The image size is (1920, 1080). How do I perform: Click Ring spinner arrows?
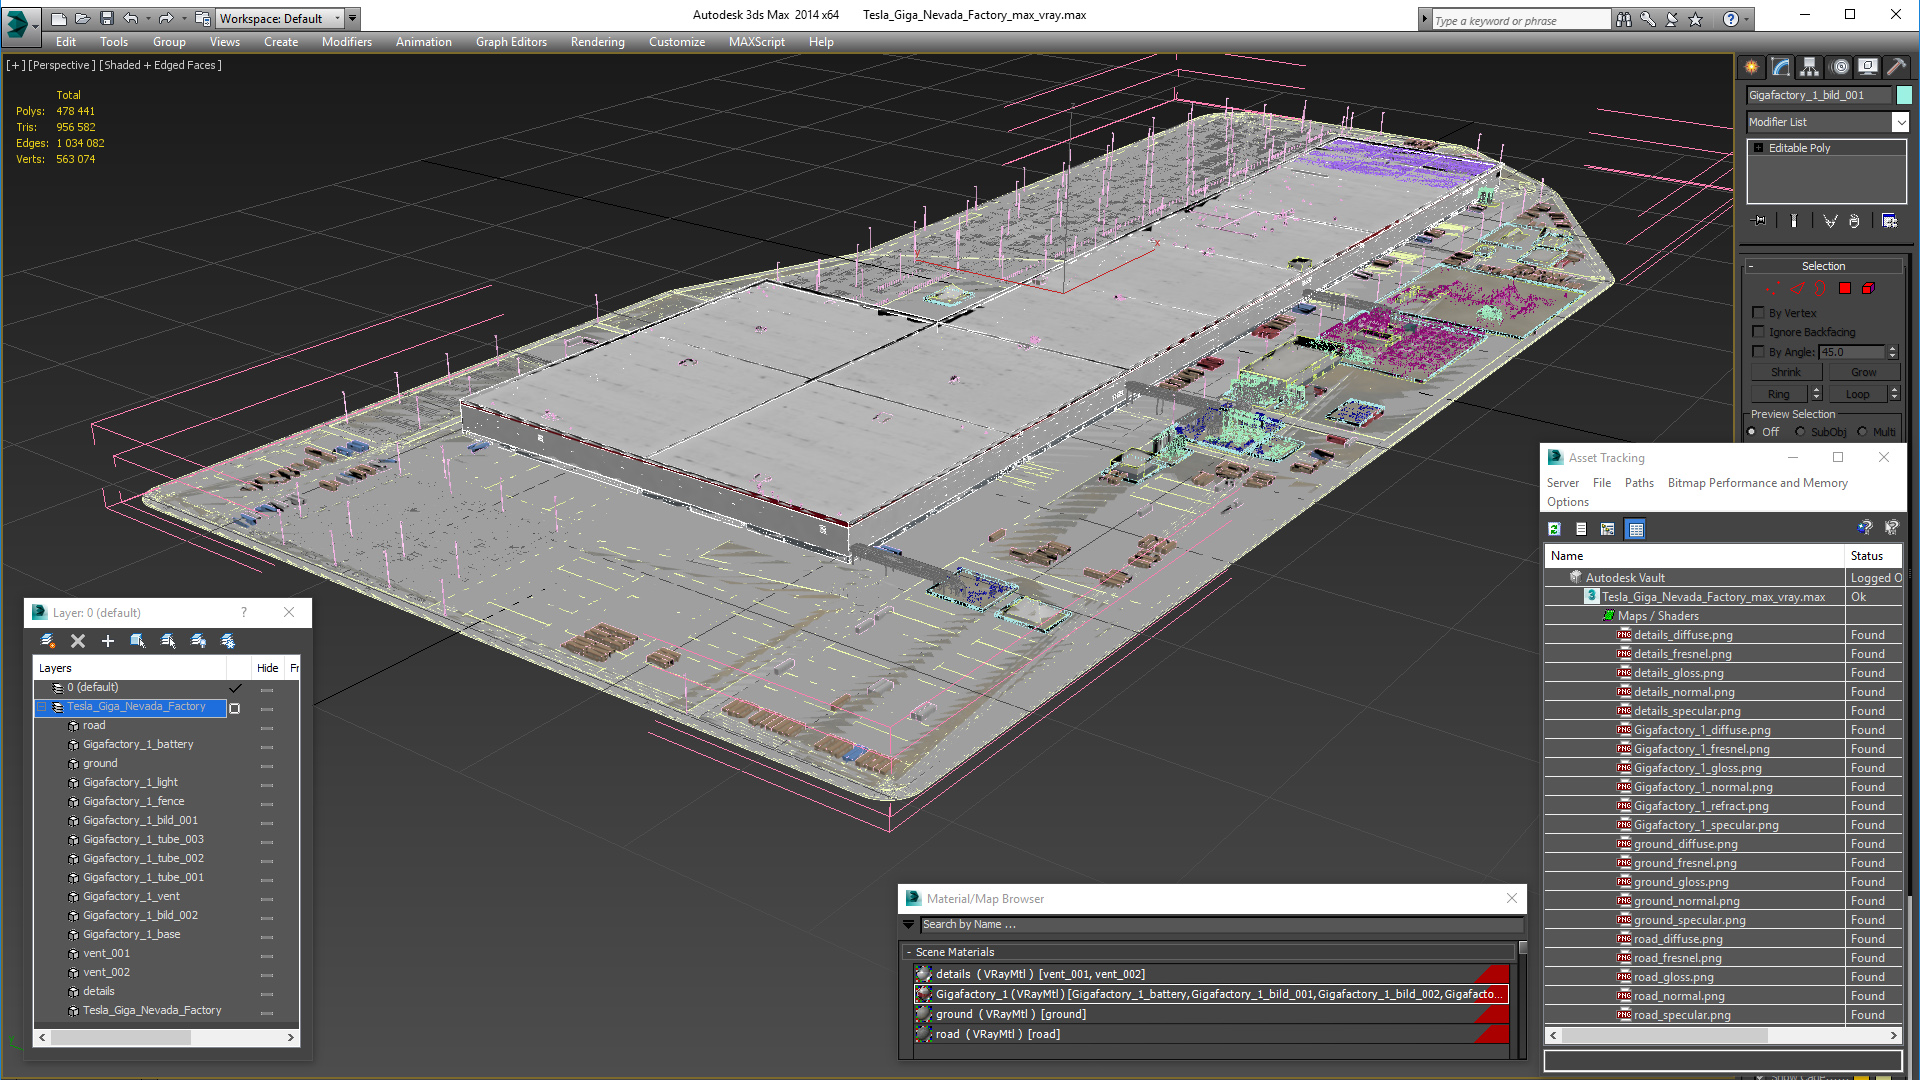tap(1816, 394)
